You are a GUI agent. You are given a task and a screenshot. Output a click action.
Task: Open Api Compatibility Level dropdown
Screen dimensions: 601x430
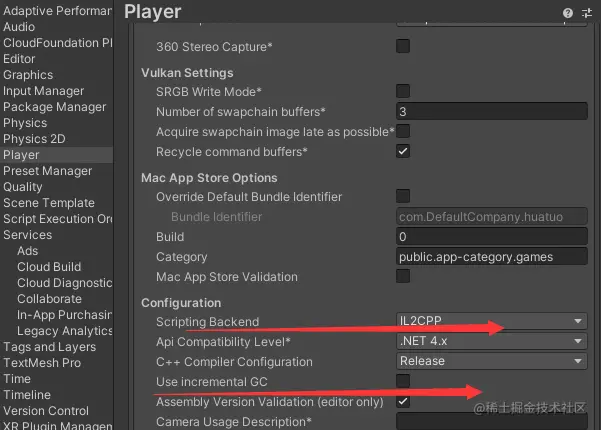[x=491, y=341]
